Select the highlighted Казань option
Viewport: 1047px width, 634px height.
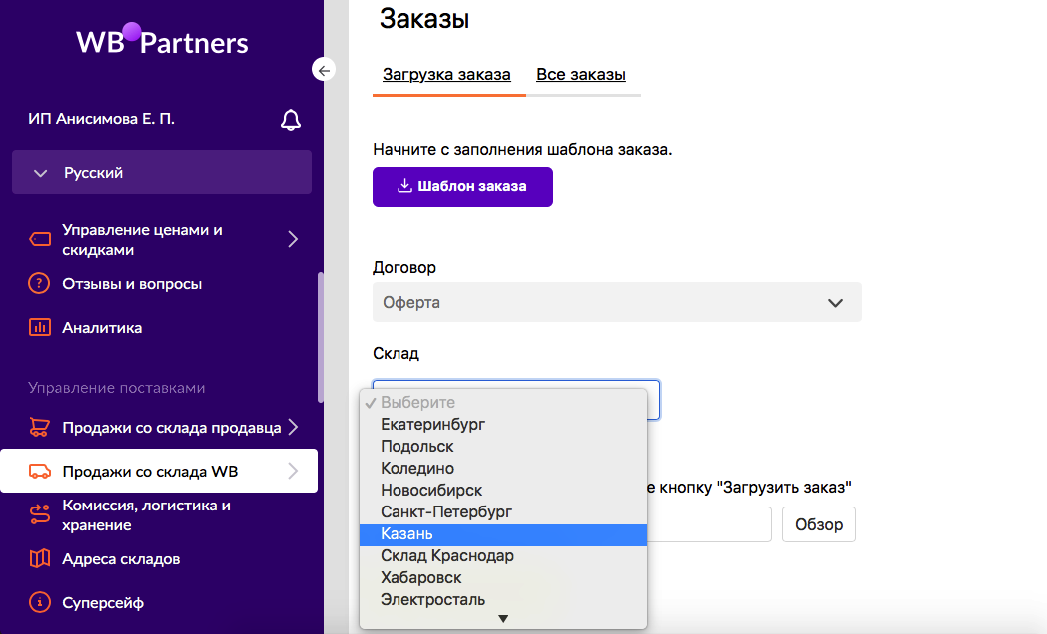coord(503,534)
